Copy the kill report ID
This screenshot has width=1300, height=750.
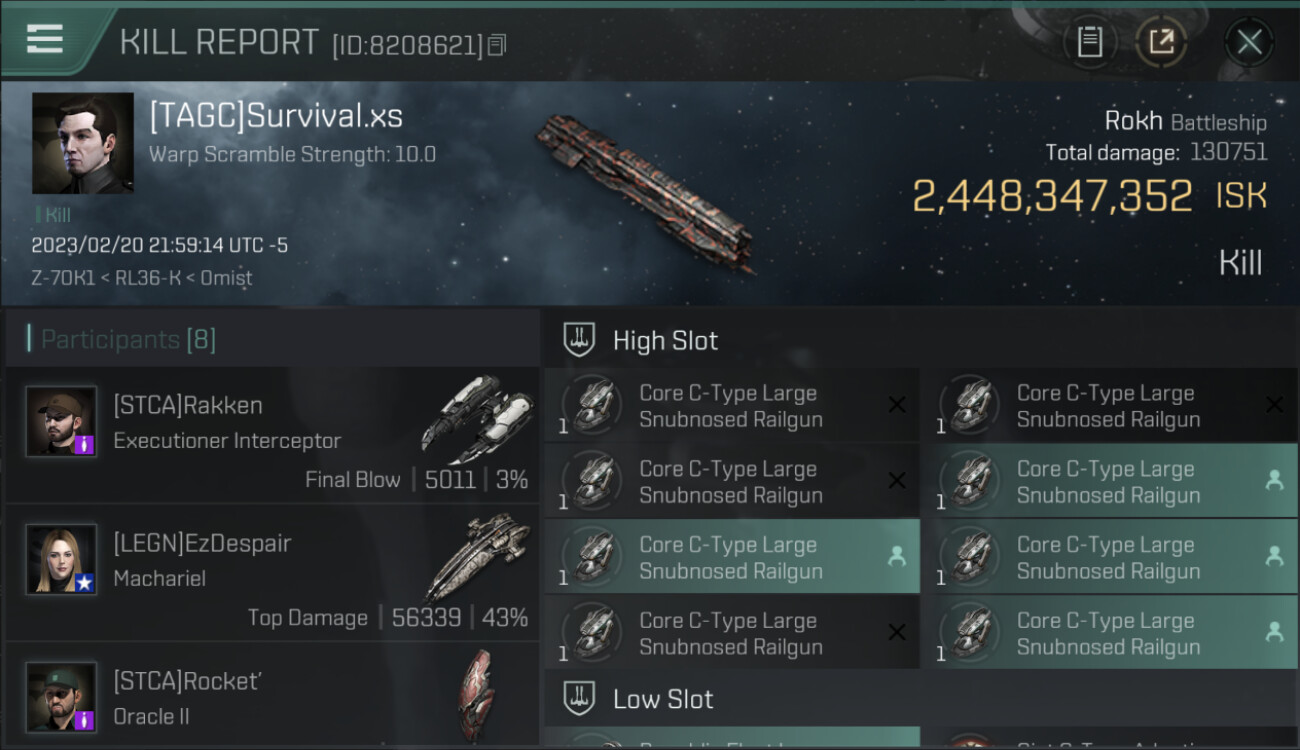coord(497,44)
